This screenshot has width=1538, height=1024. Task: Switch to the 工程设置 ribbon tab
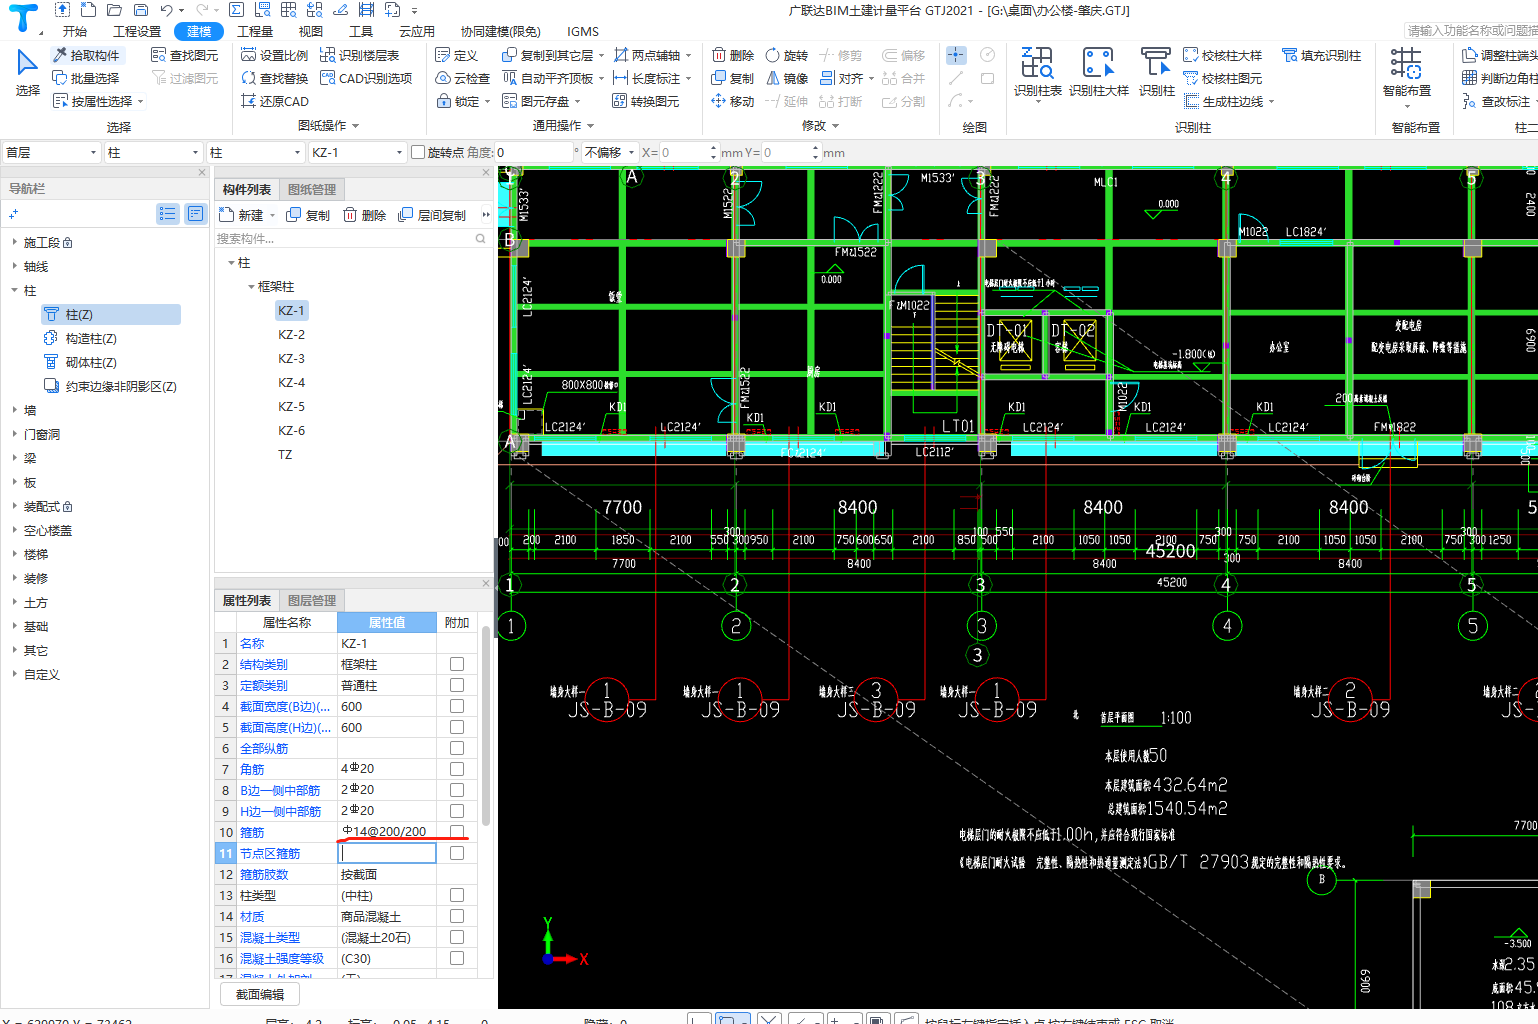pos(137,31)
